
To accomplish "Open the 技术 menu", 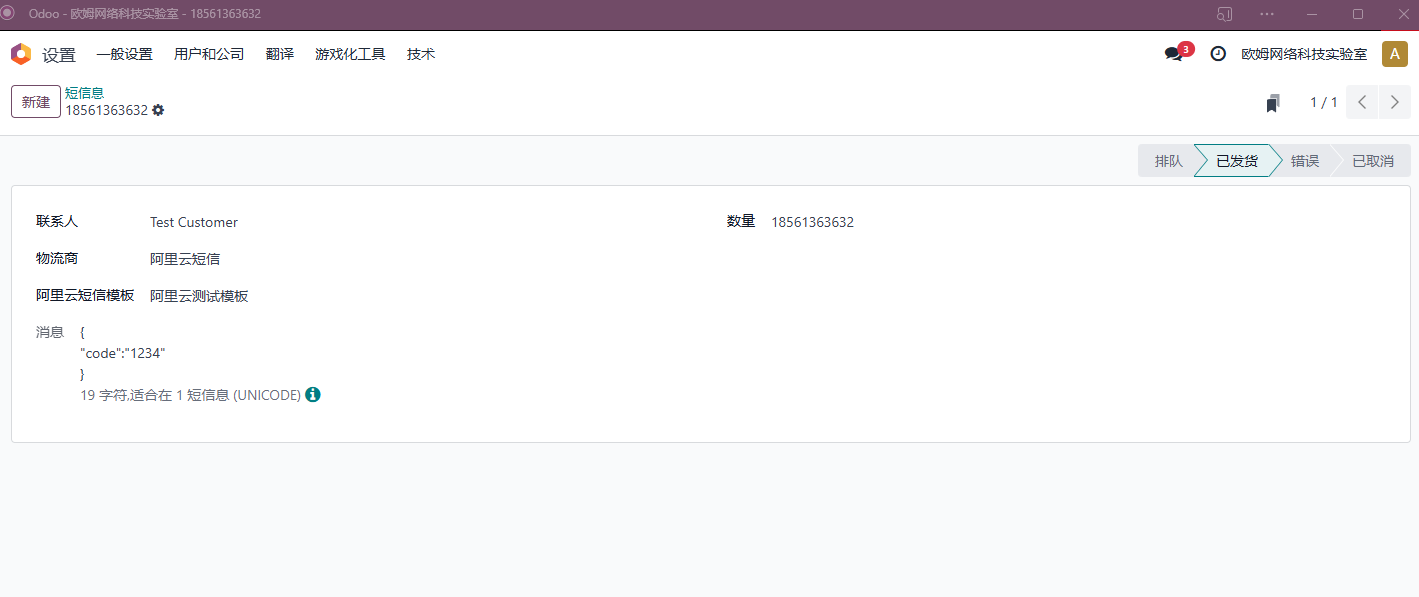I will tap(421, 54).
